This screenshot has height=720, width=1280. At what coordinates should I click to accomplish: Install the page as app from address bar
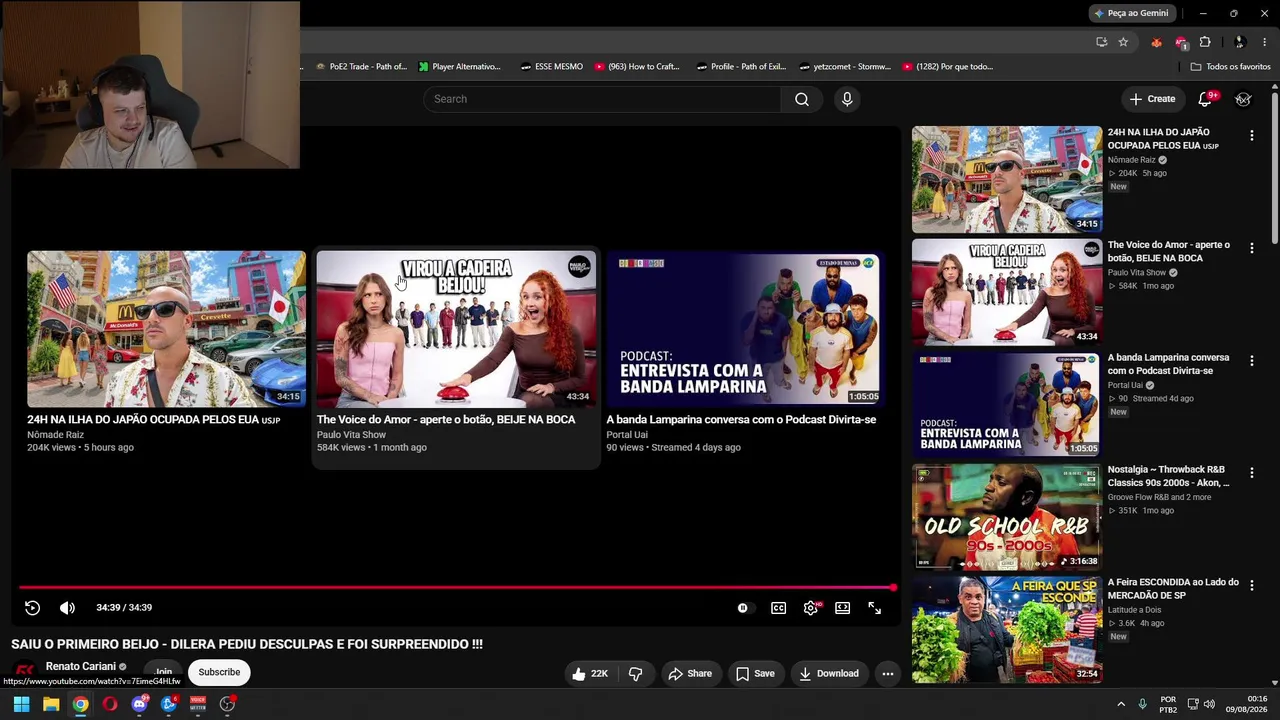click(x=1101, y=42)
